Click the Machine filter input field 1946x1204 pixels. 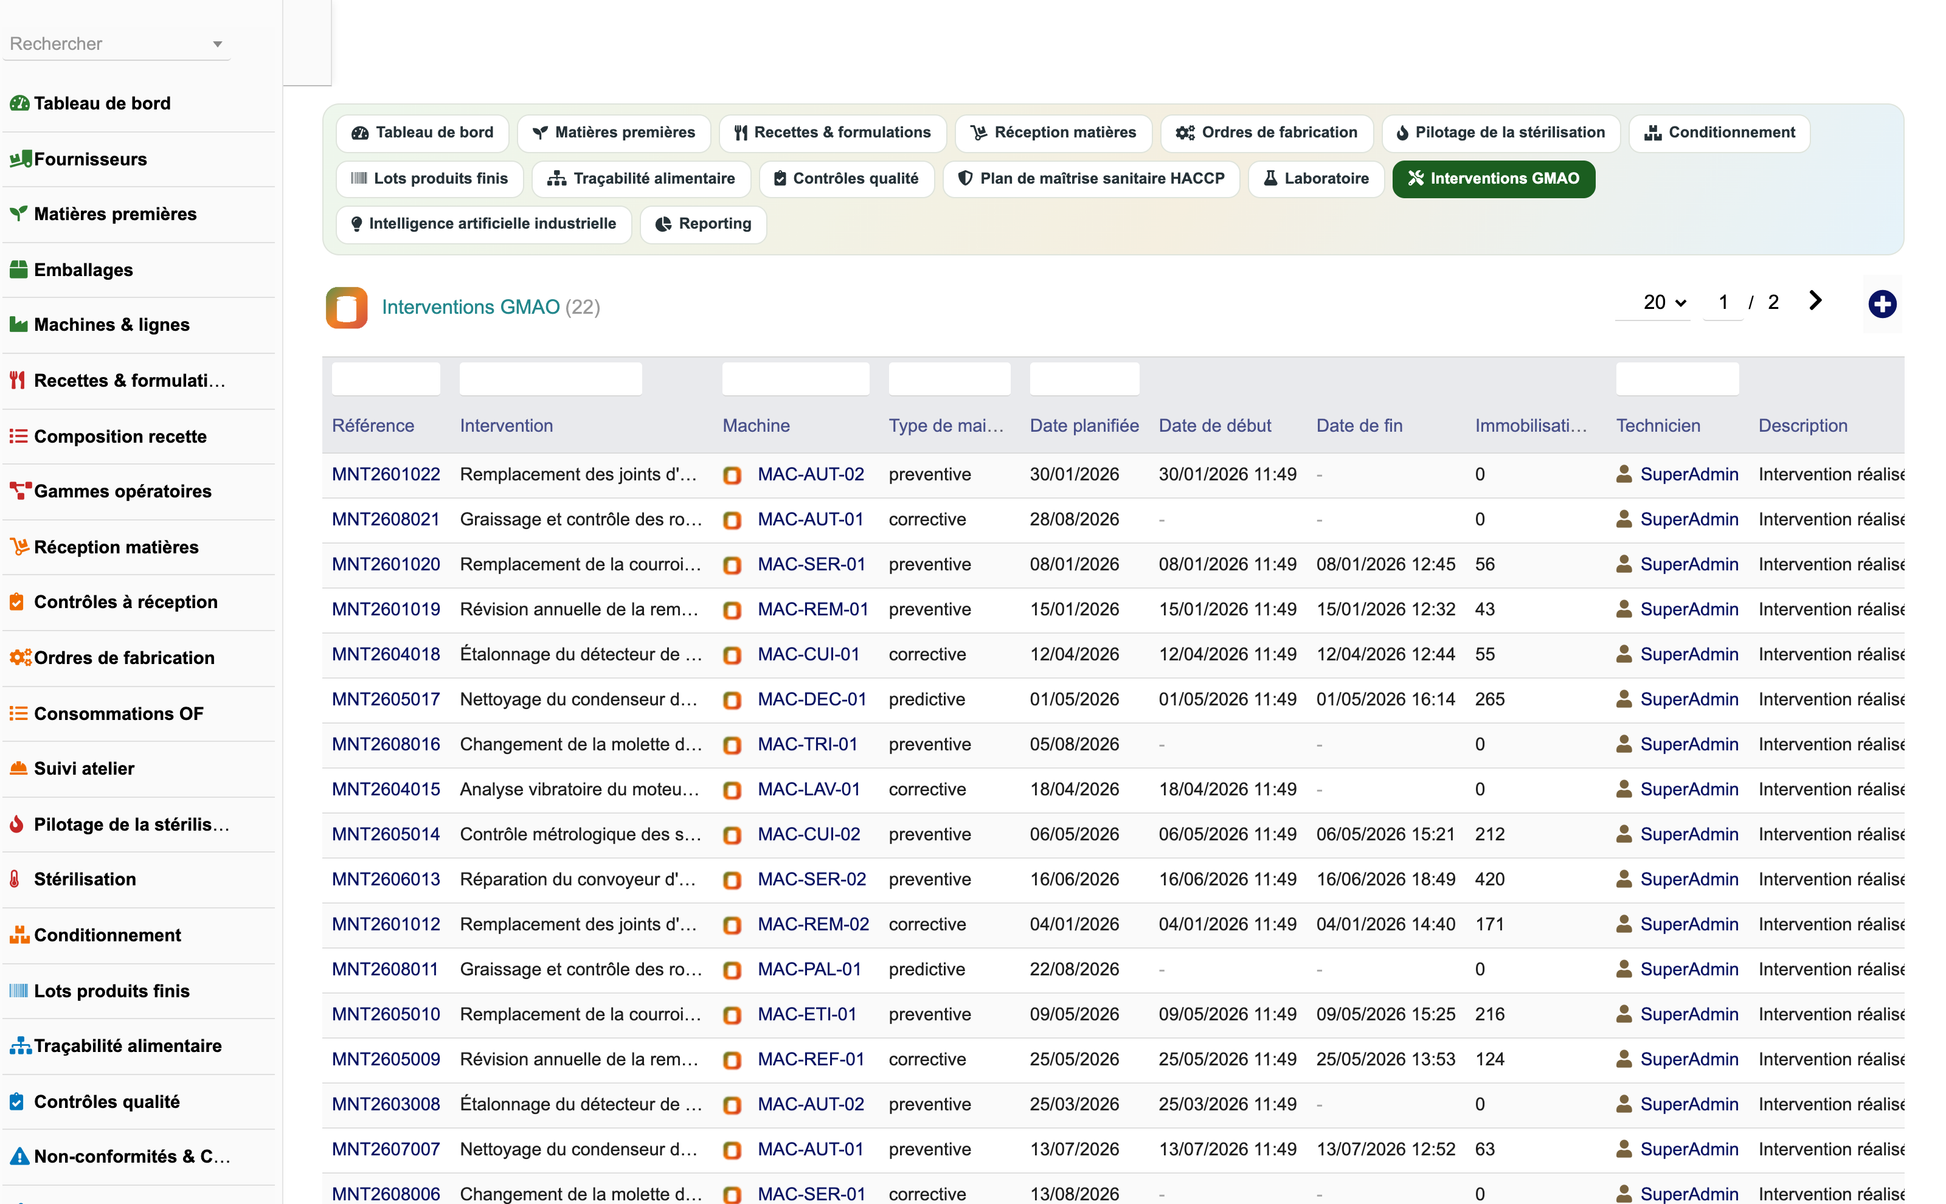pyautogui.click(x=796, y=379)
